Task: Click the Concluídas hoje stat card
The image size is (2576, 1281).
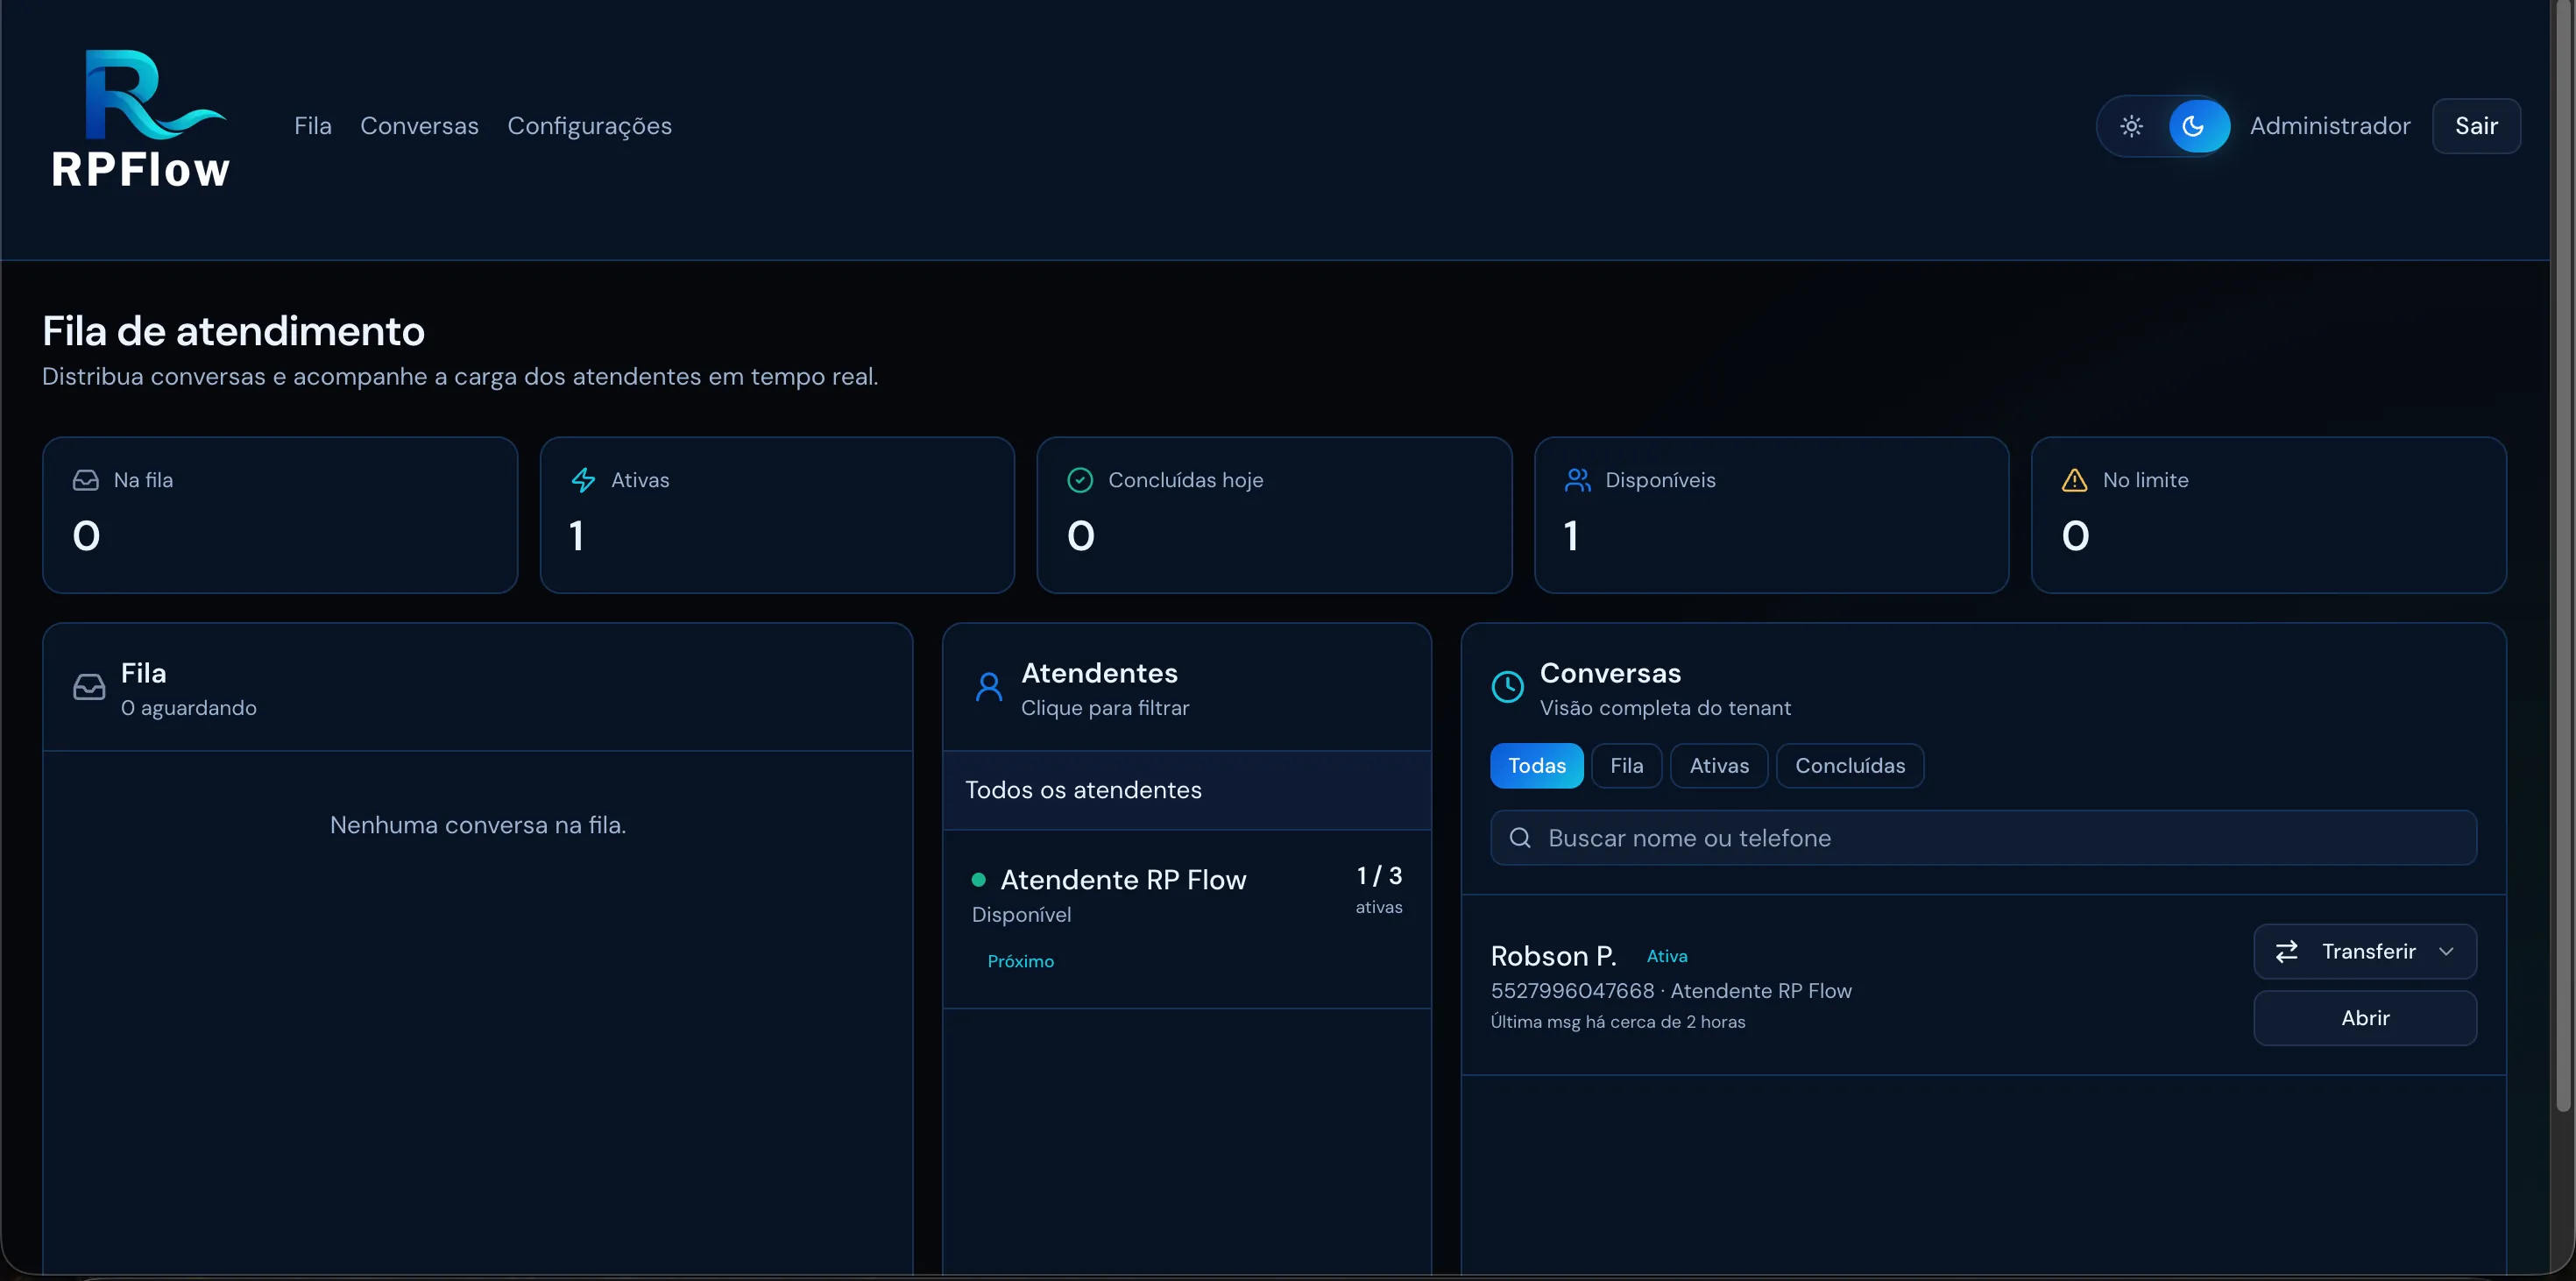Action: pos(1274,515)
